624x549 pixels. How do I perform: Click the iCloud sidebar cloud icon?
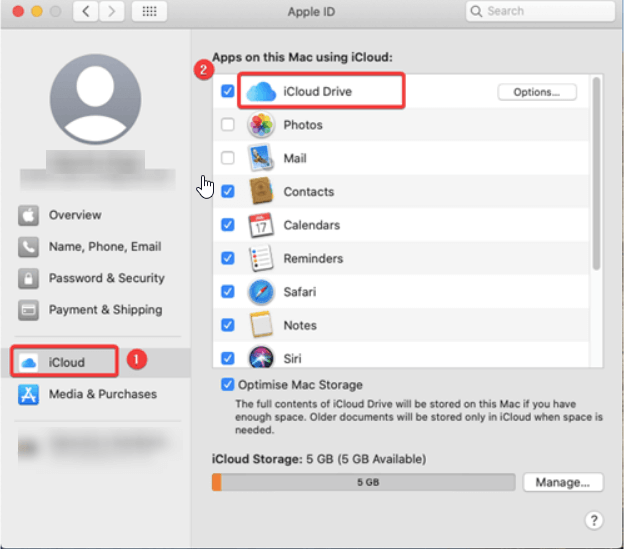[28, 362]
